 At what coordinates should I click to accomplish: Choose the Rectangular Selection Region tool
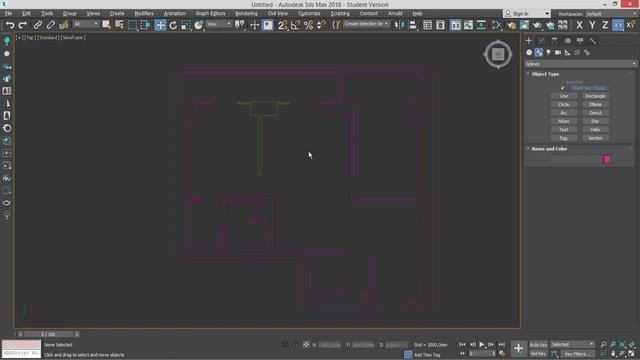[x=132, y=25]
